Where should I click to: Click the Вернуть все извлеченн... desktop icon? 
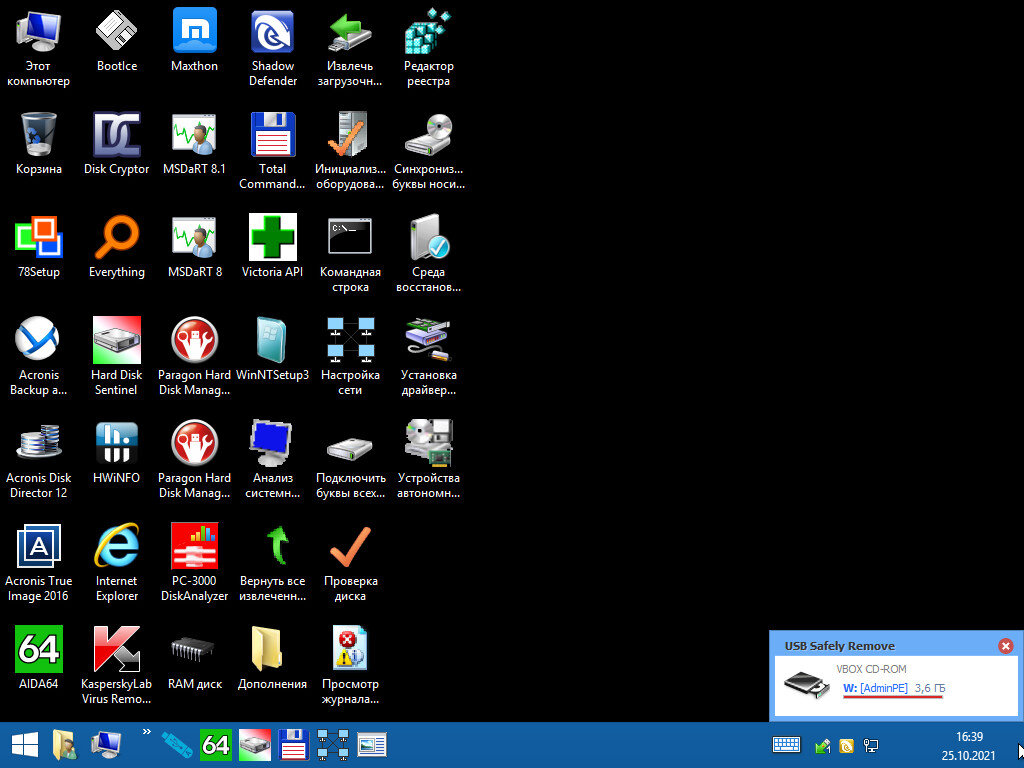[x=273, y=563]
